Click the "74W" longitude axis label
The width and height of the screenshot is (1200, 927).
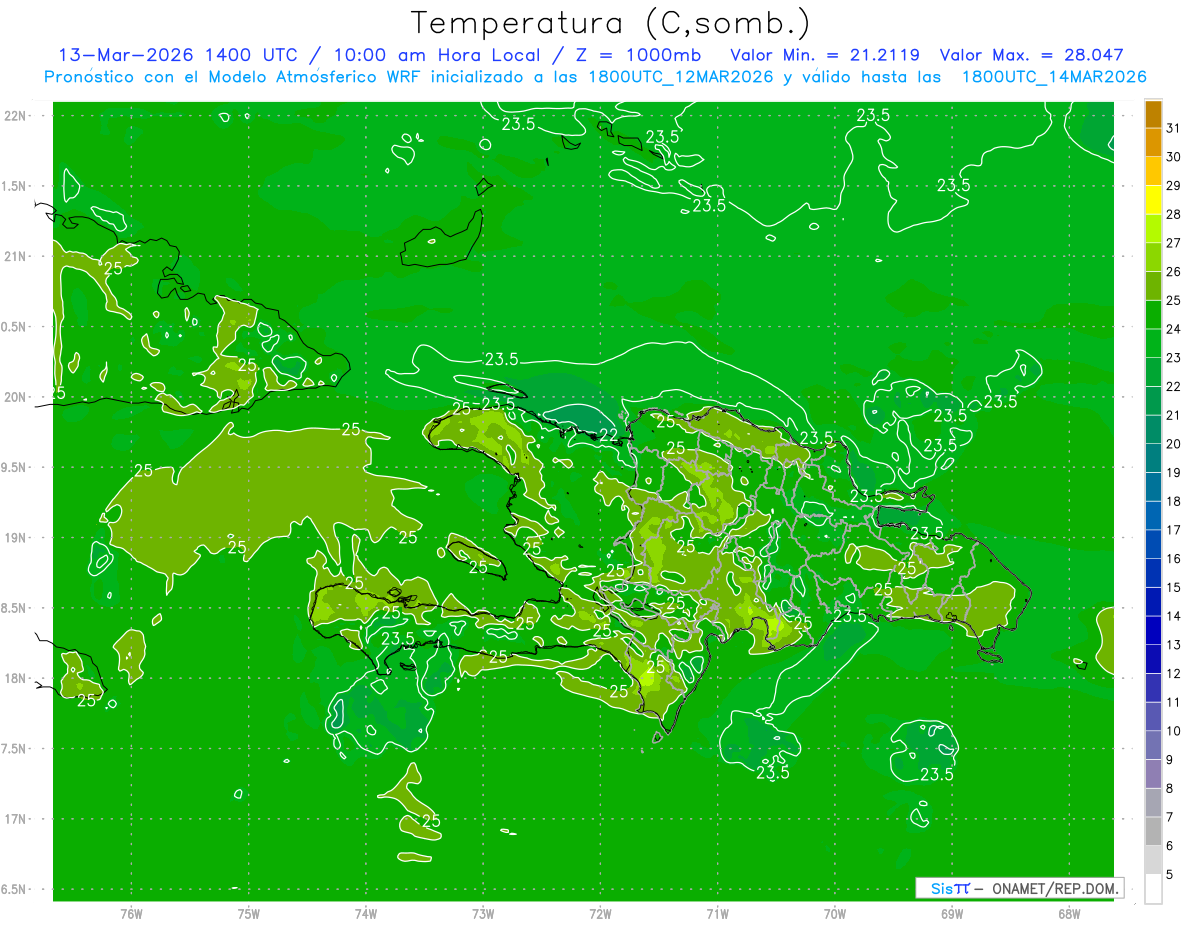pos(365,913)
